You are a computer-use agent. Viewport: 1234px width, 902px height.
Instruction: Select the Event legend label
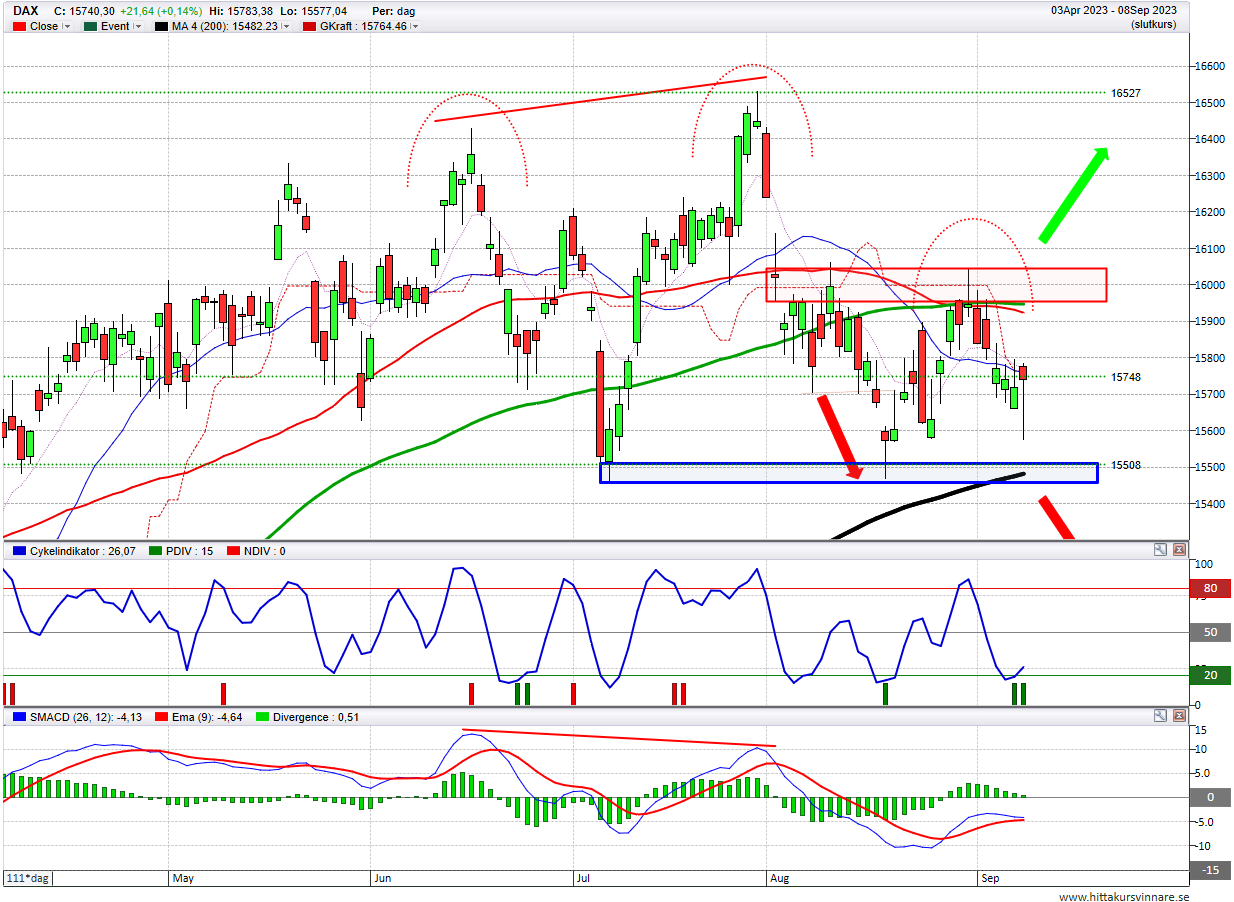[x=115, y=27]
